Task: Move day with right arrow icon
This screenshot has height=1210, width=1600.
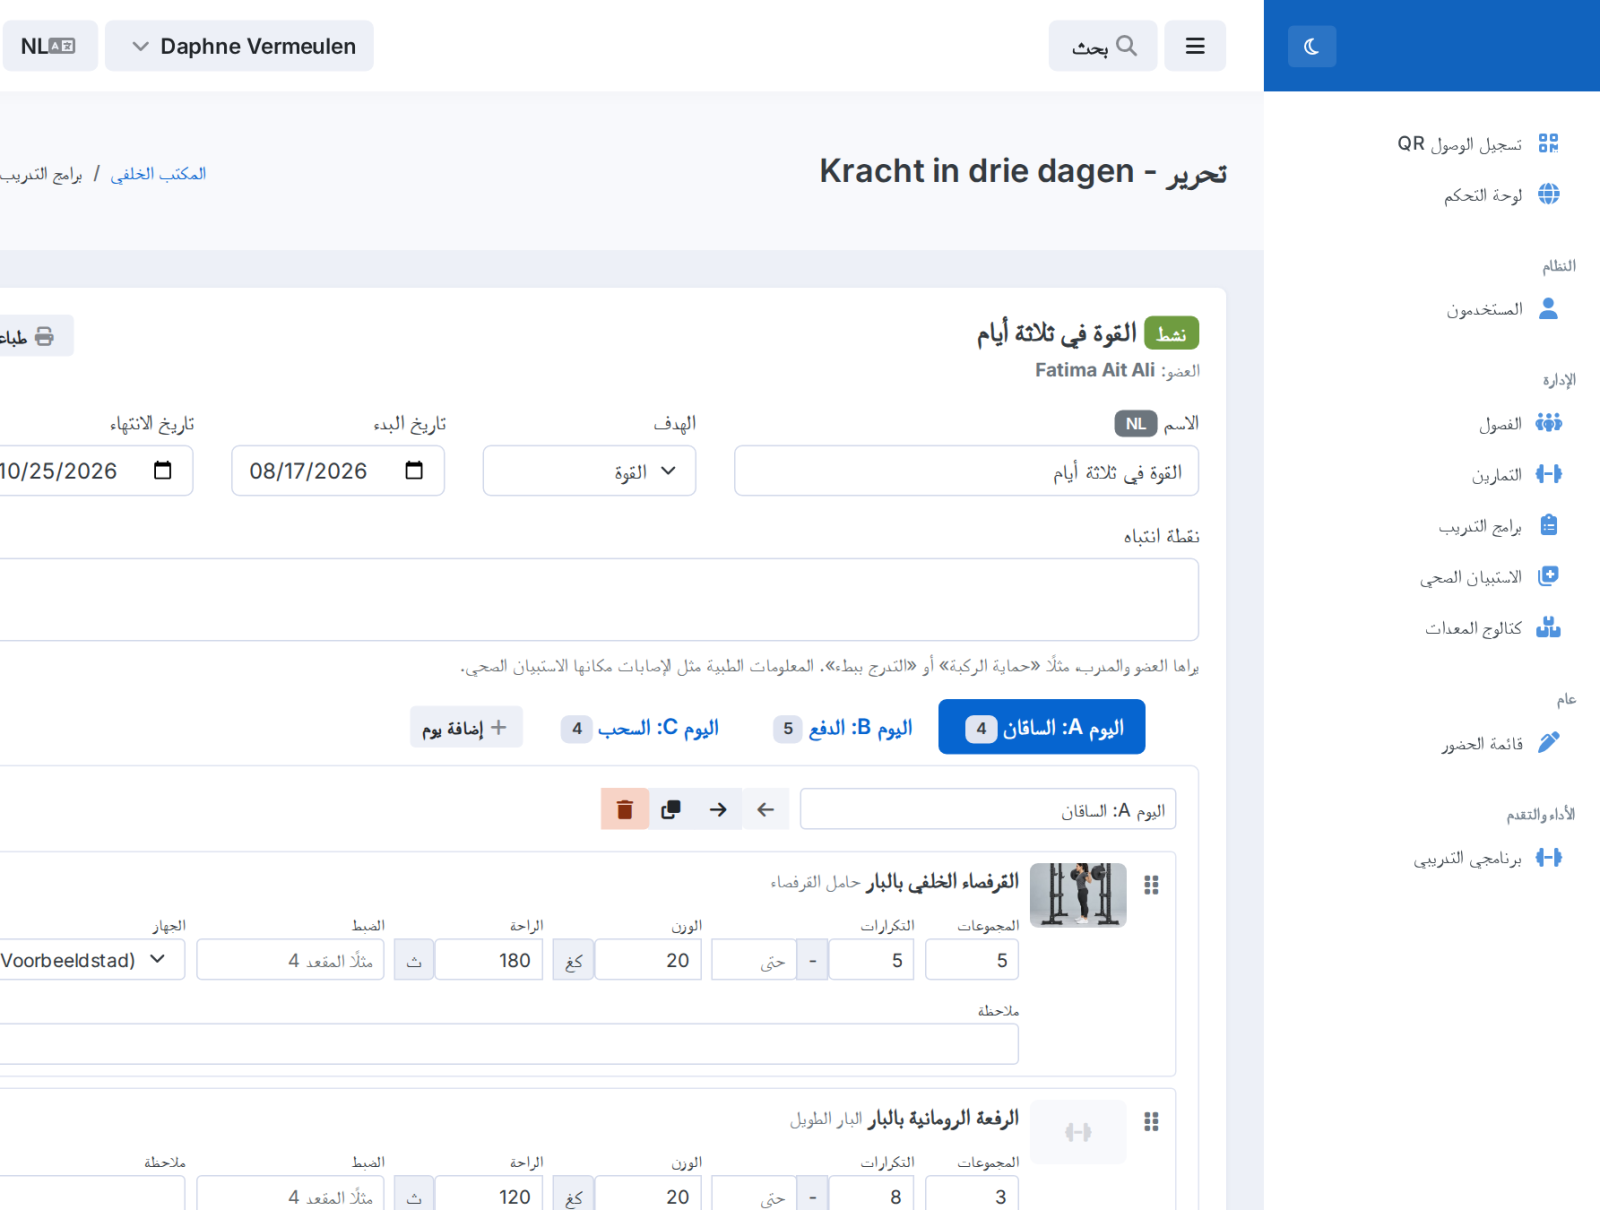Action: coord(718,809)
